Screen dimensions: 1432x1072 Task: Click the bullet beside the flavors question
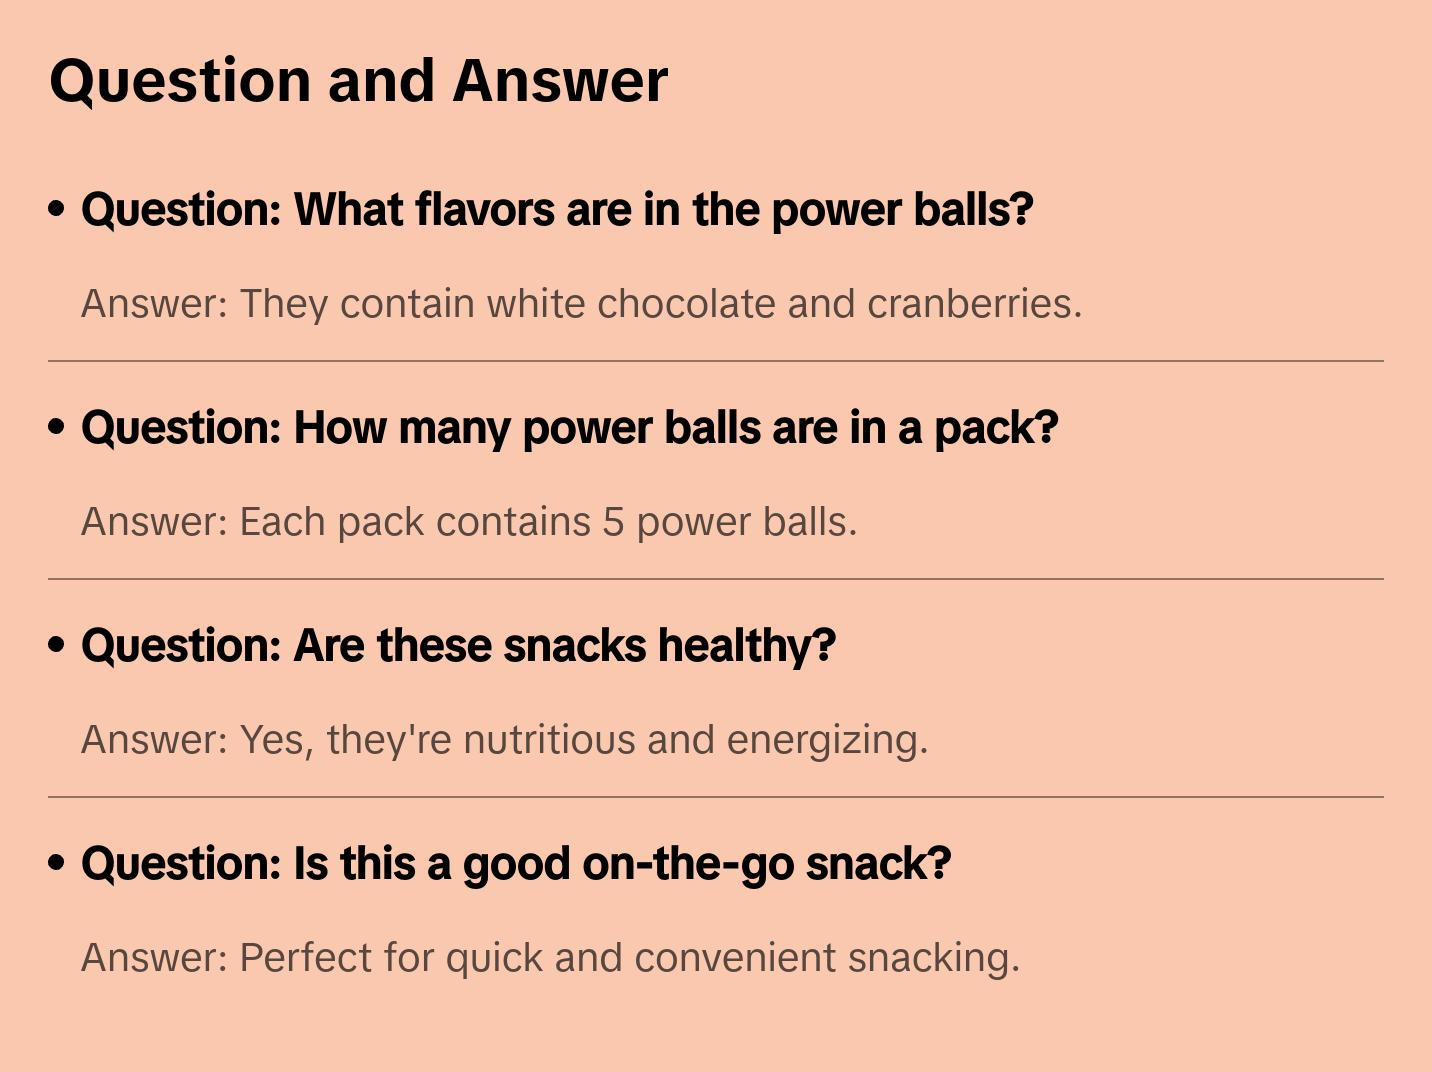click(57, 209)
